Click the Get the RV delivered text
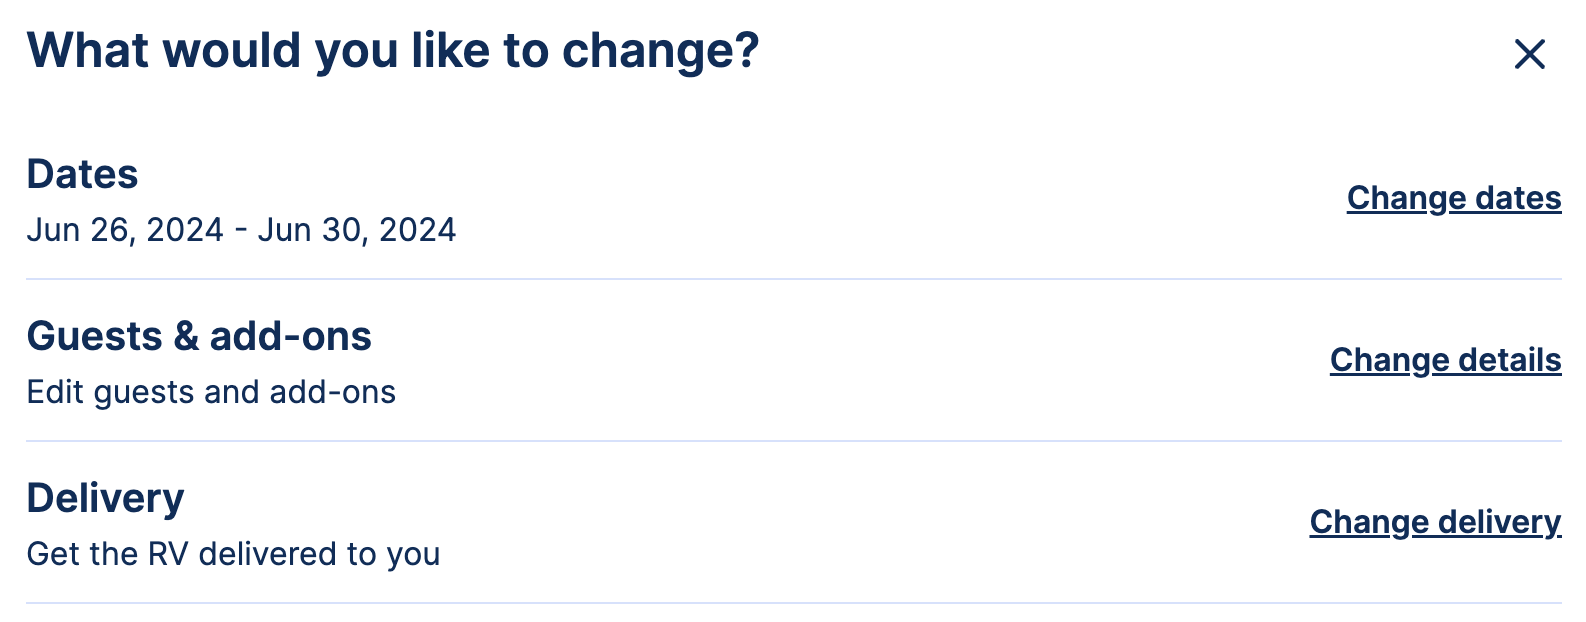 tap(233, 553)
